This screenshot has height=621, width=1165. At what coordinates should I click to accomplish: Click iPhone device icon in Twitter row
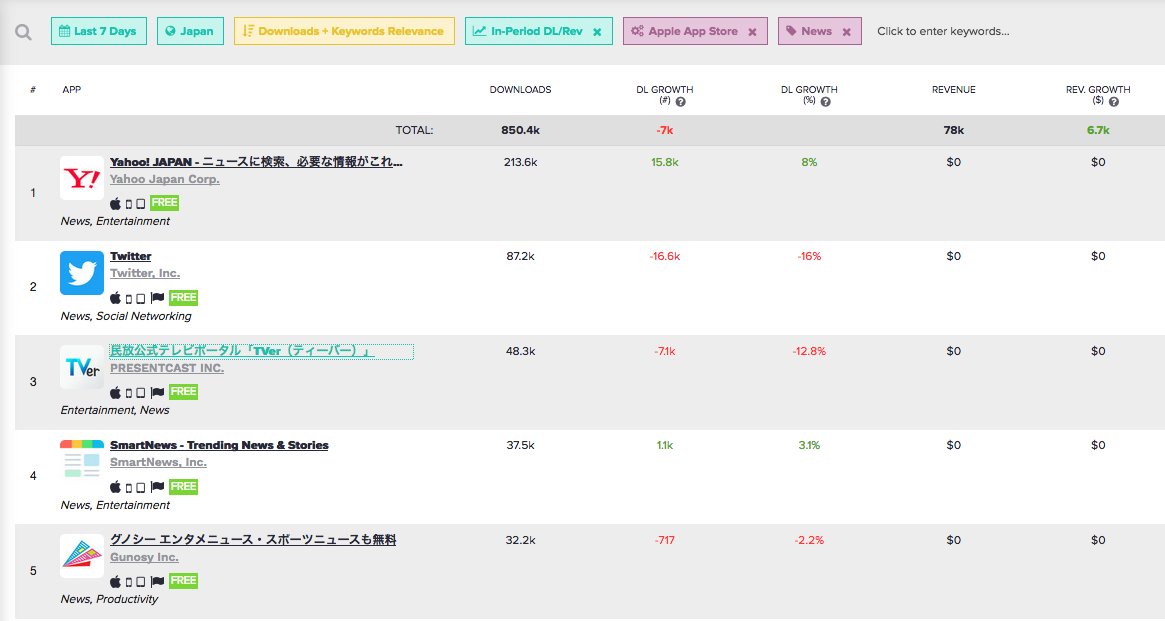[129, 299]
